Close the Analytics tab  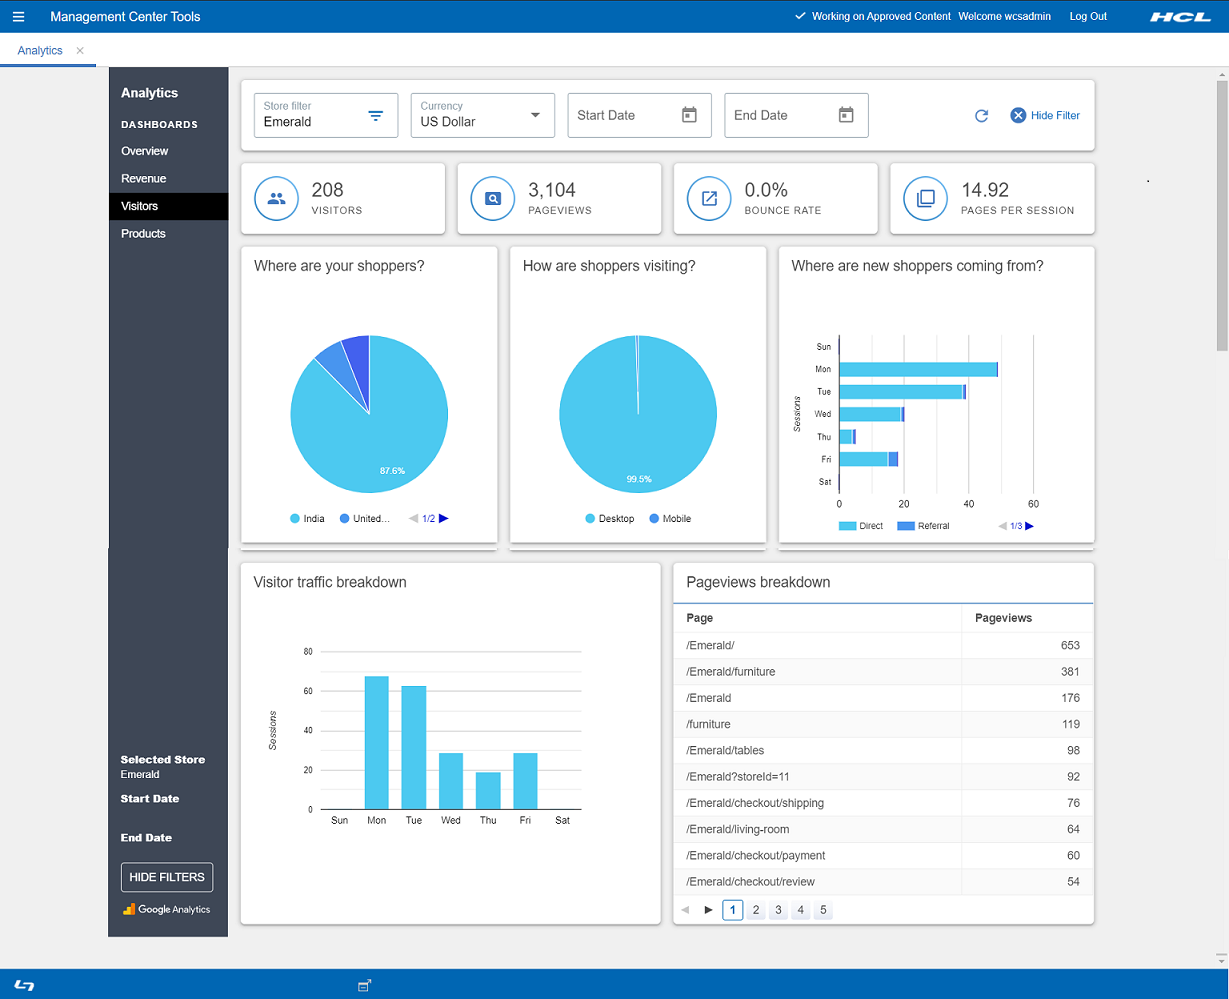(80, 51)
